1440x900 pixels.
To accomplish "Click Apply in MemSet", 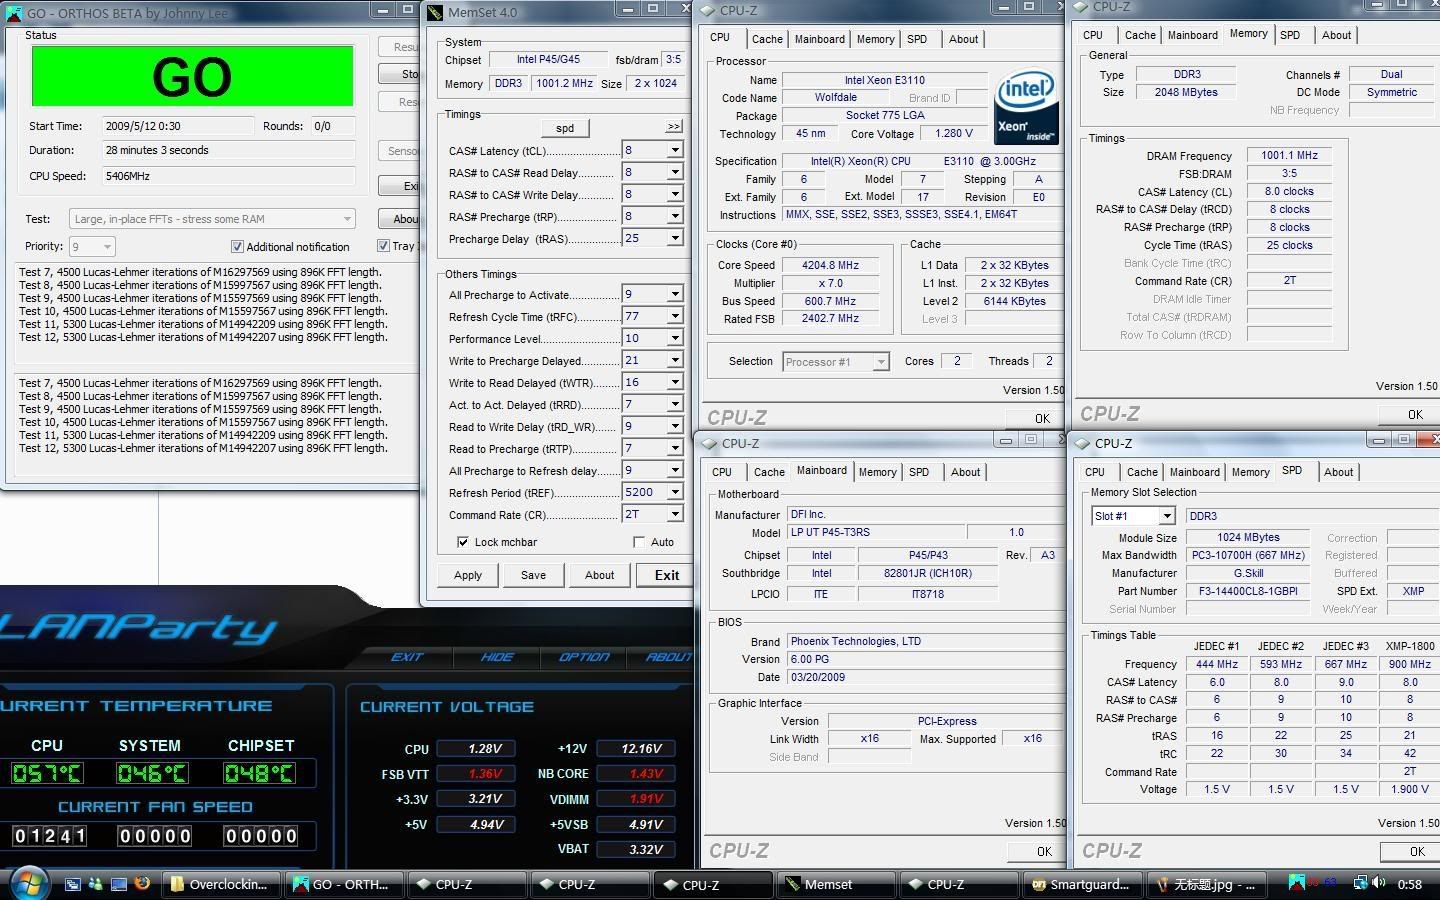I will point(468,575).
